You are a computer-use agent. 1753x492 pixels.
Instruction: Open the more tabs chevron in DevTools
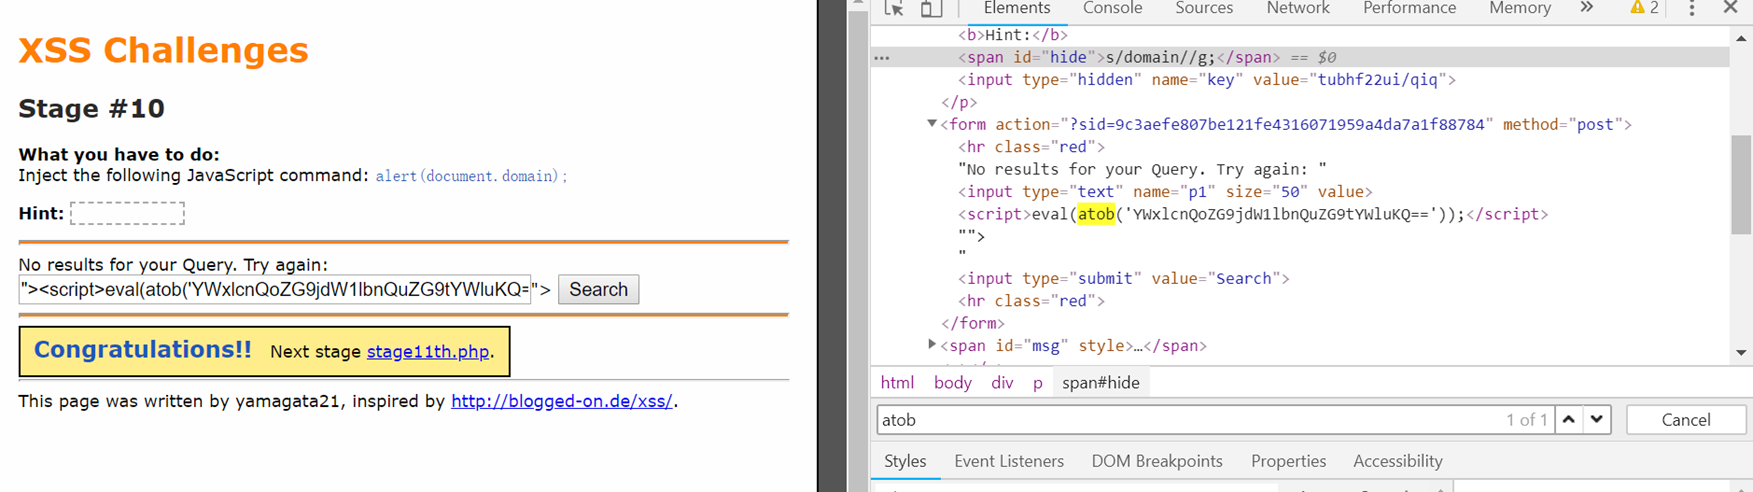click(1587, 8)
